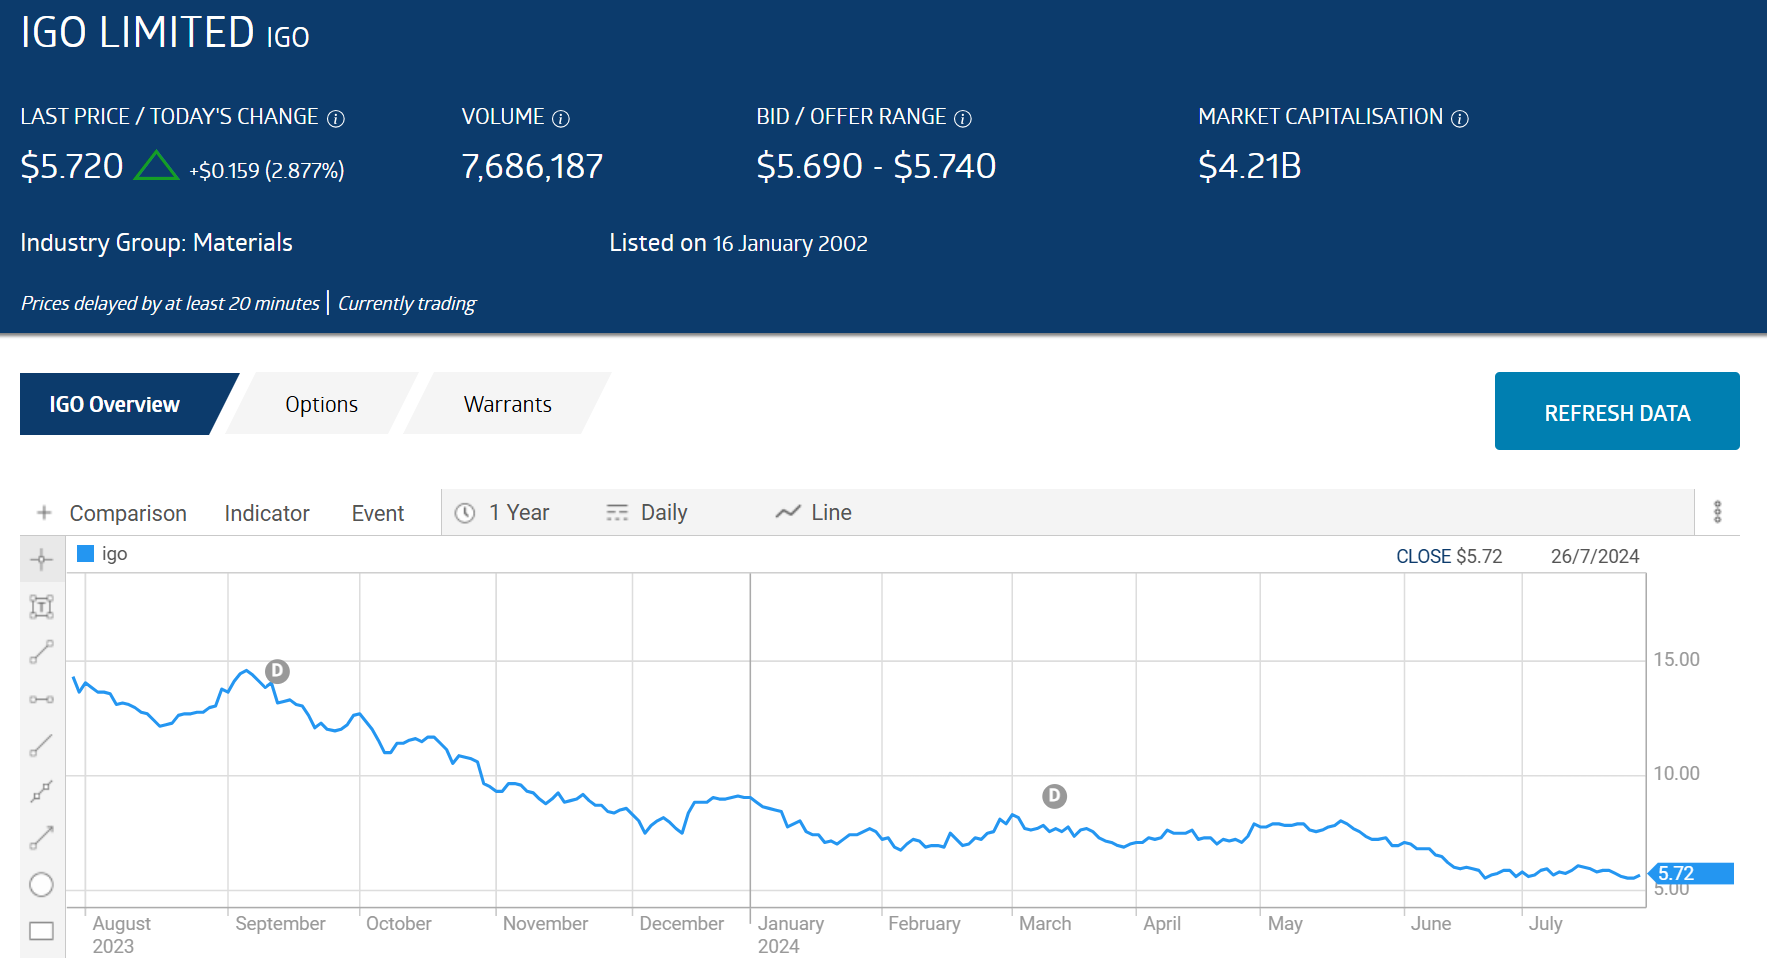This screenshot has width=1767, height=958.
Task: Open the Indicator menu
Action: click(x=267, y=513)
